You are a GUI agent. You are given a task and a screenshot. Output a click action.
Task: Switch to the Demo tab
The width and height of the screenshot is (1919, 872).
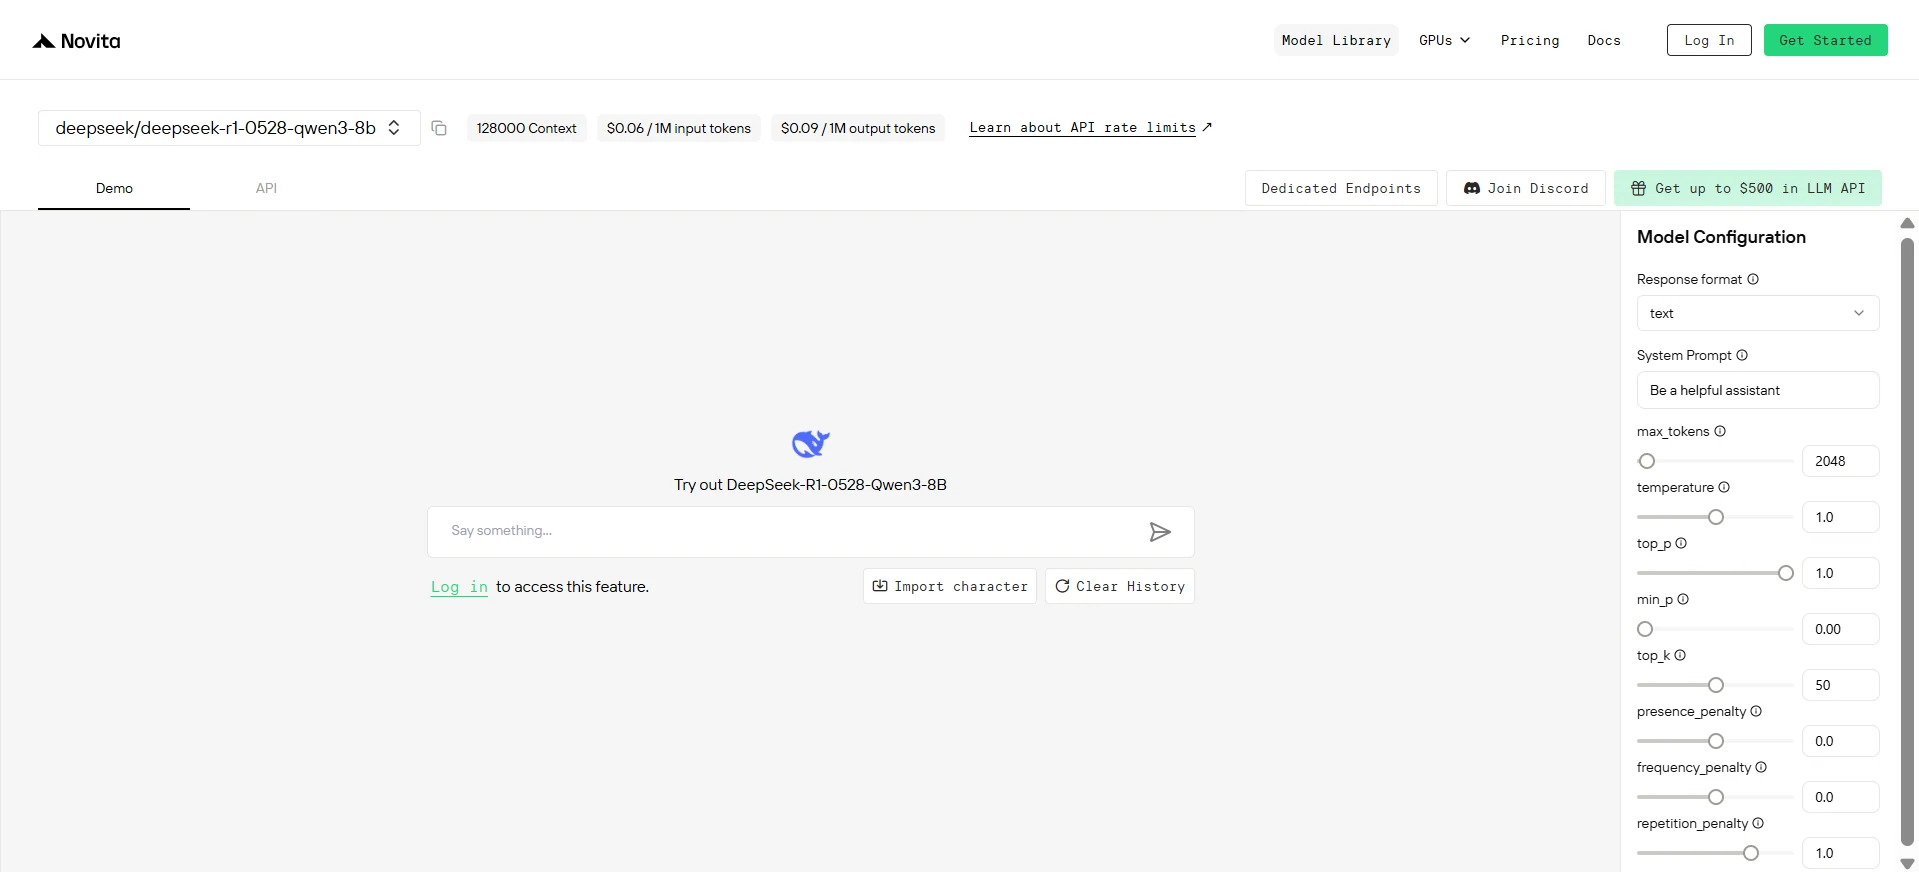coord(114,188)
